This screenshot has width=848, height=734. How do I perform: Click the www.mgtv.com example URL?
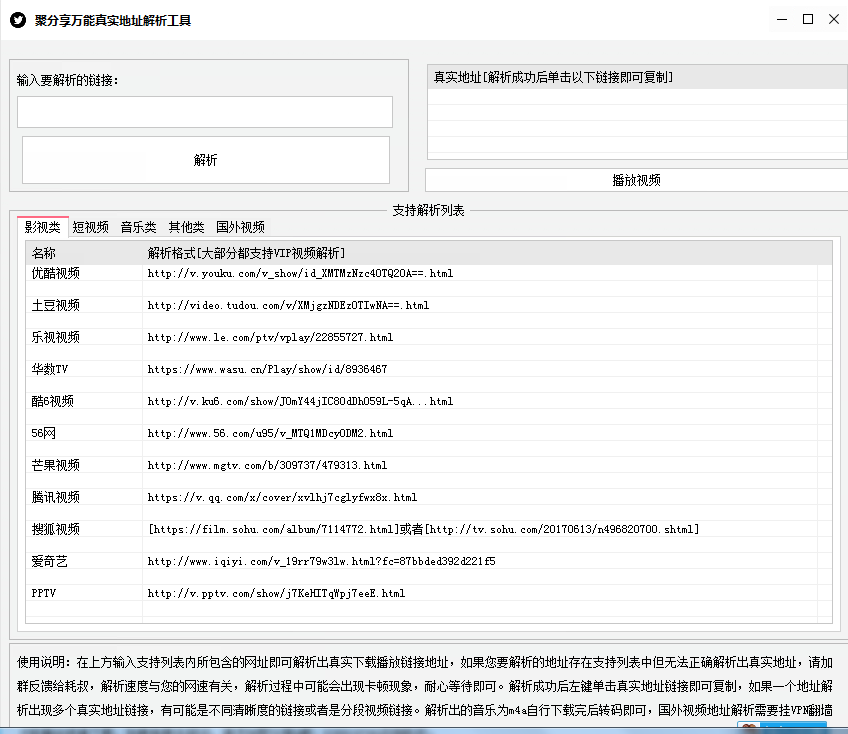[x=267, y=465]
